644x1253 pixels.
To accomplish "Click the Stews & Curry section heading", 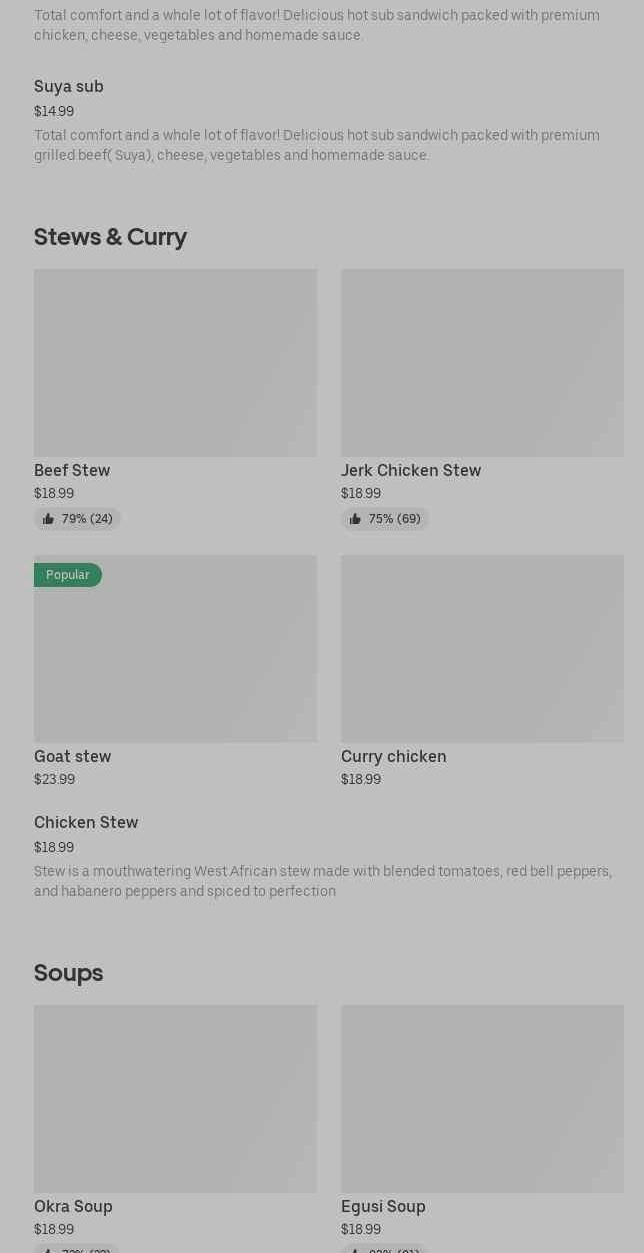I will [110, 237].
